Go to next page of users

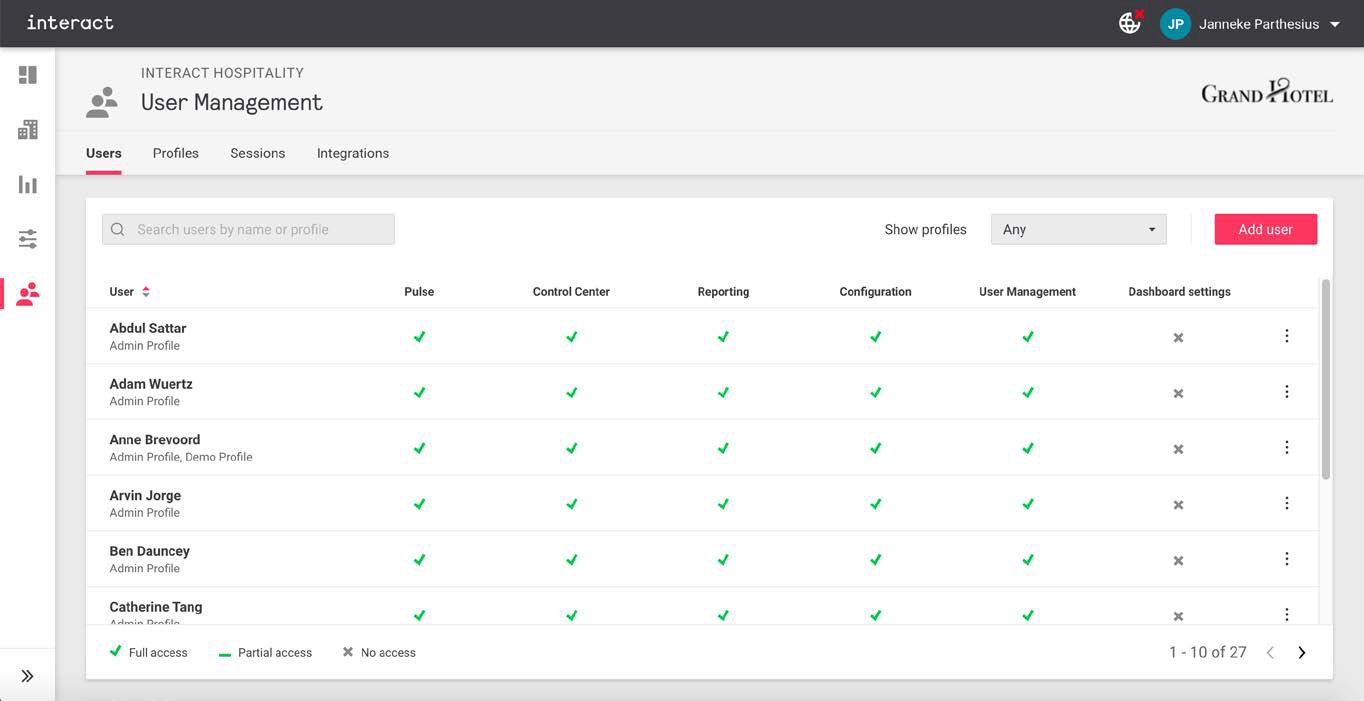(x=1301, y=653)
